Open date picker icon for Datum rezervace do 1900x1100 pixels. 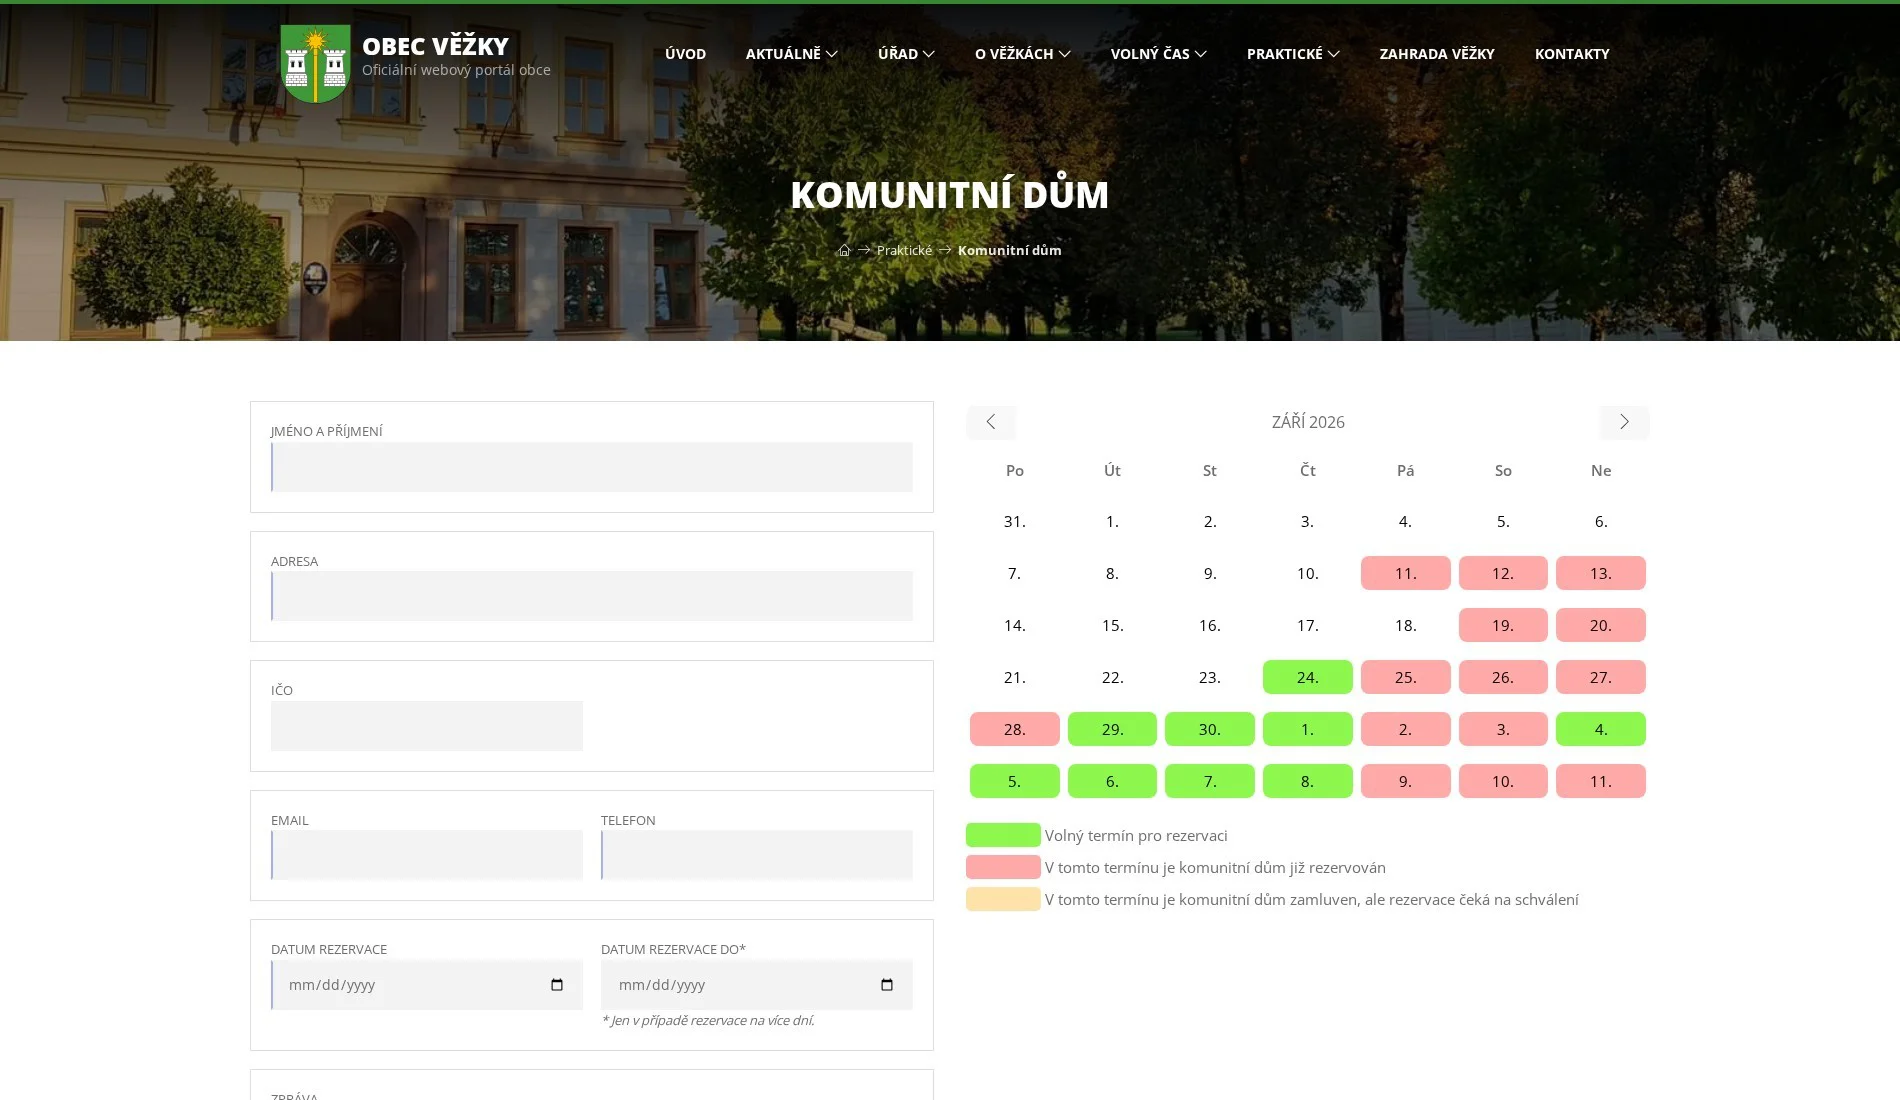[x=887, y=985]
